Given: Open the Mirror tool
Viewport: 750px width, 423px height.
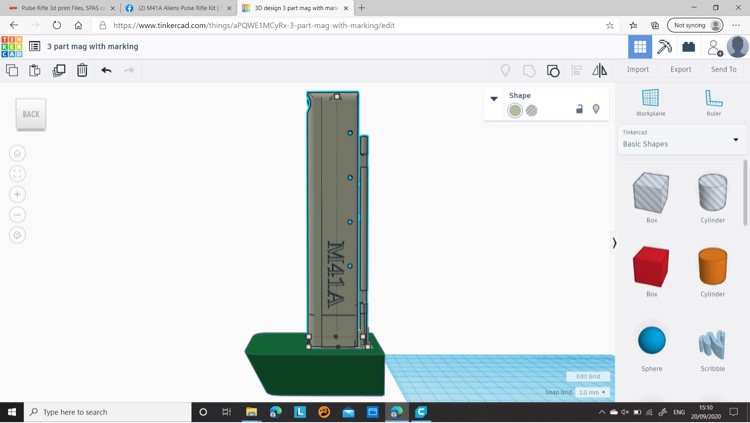Looking at the screenshot, I should (599, 71).
